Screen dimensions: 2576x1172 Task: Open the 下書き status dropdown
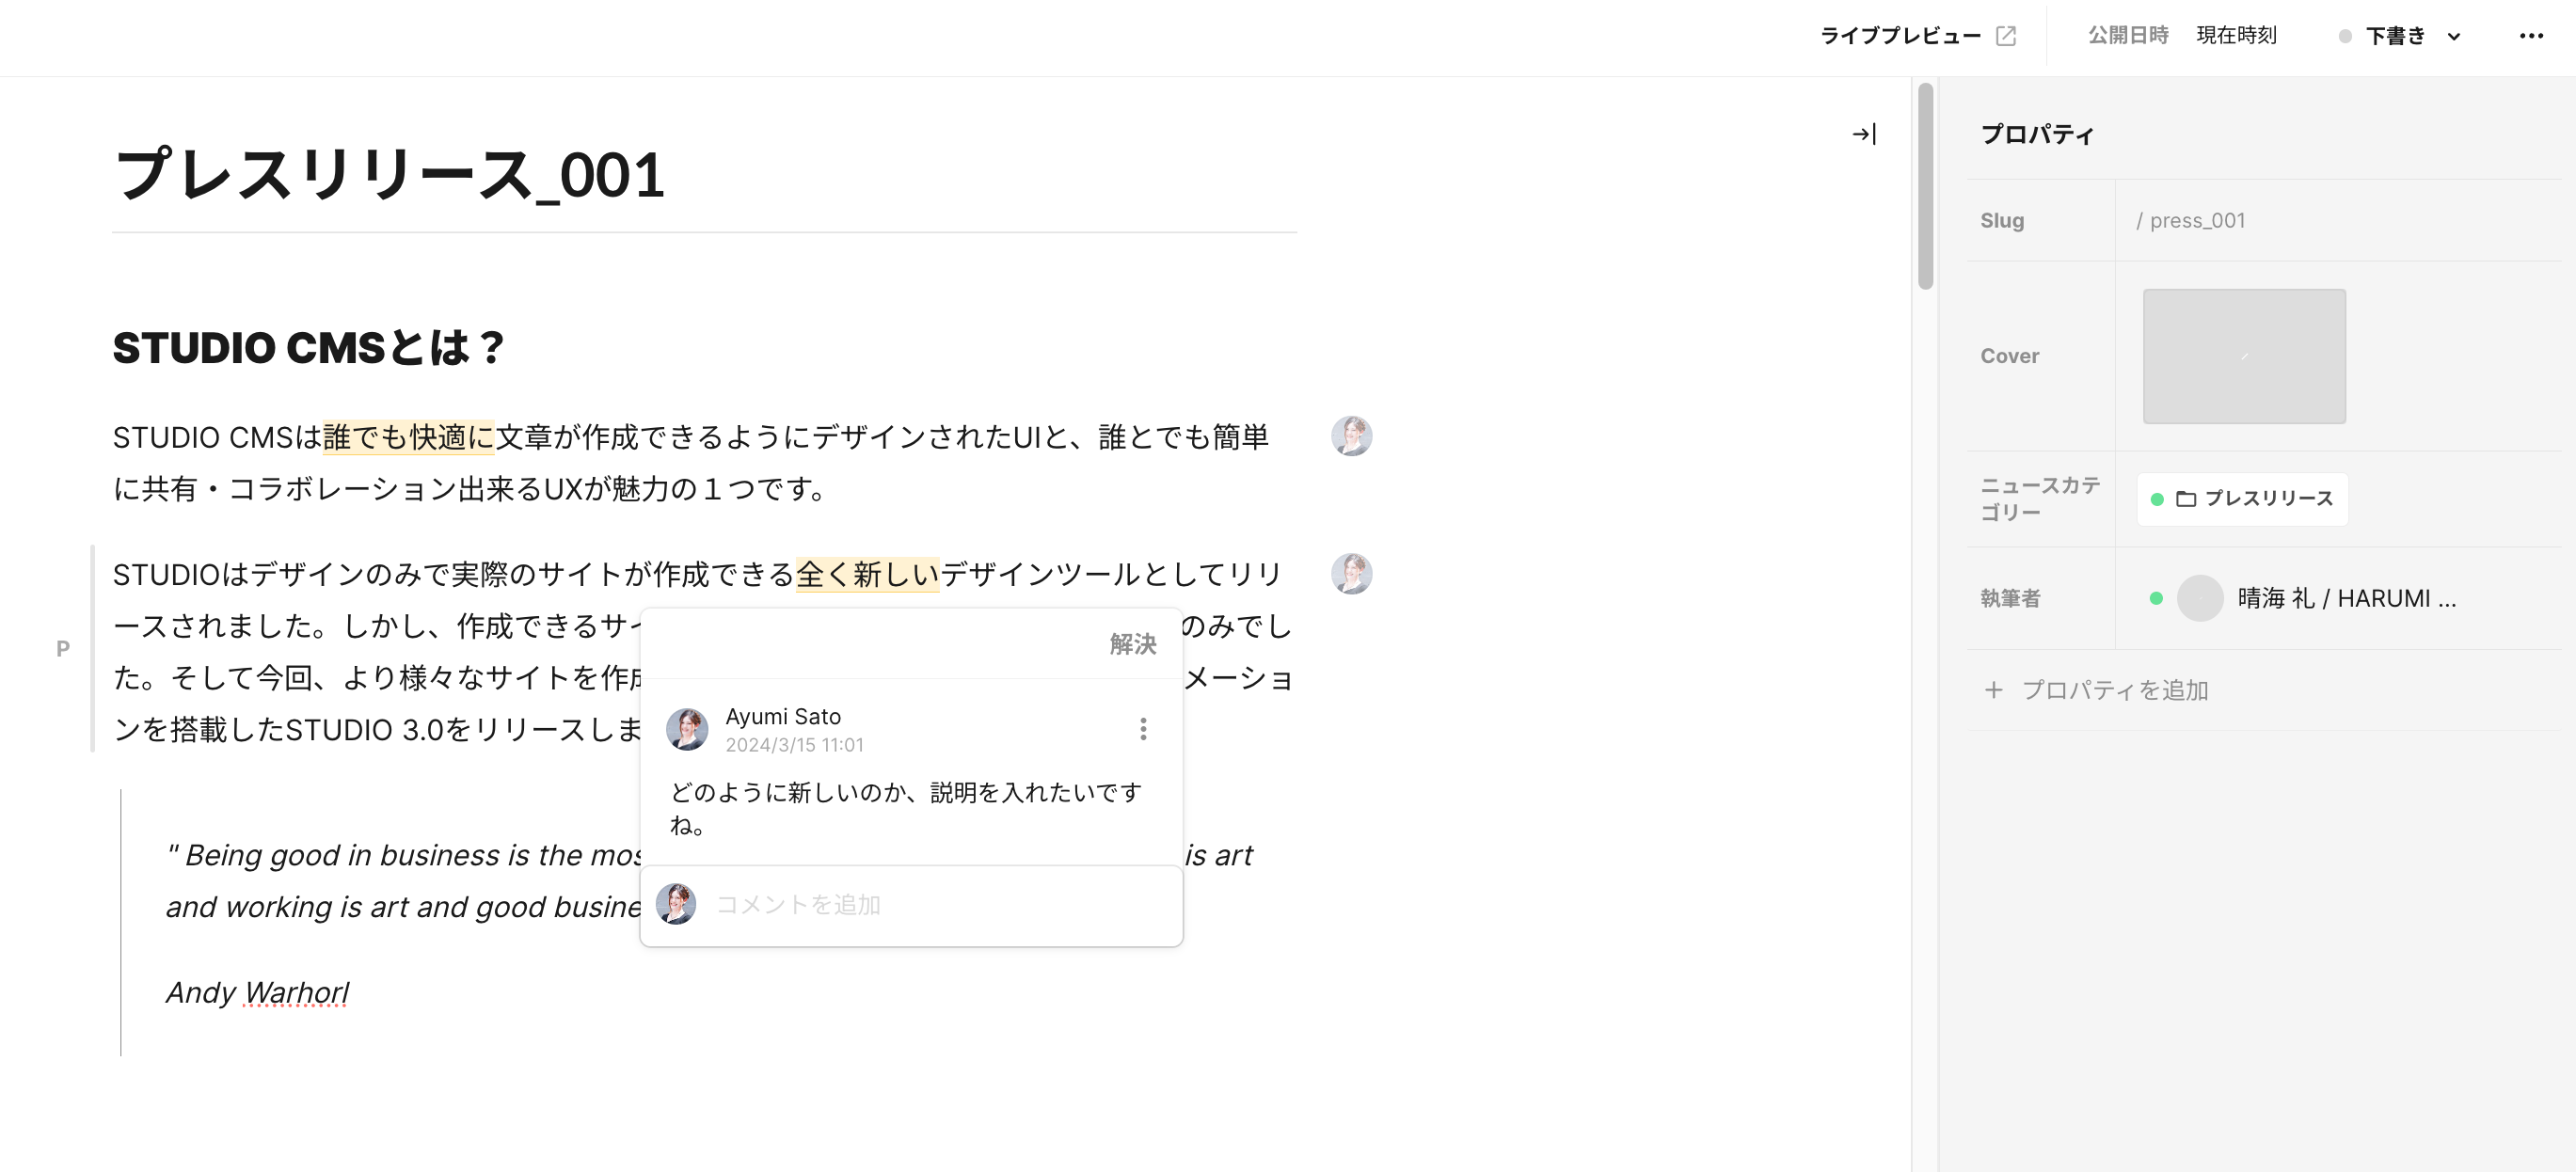(2399, 36)
